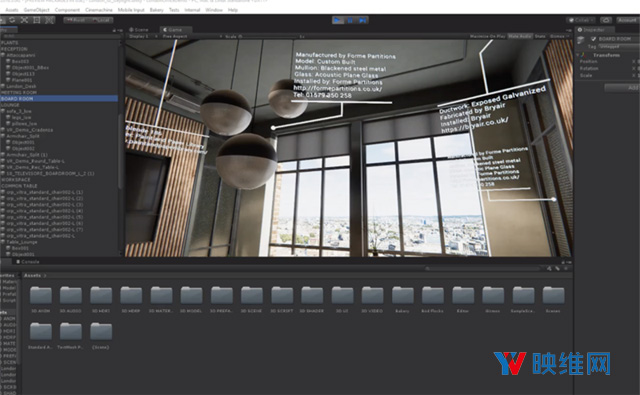Select WORKSPACE in hierarchy
640x395 pixels.
tap(59, 180)
